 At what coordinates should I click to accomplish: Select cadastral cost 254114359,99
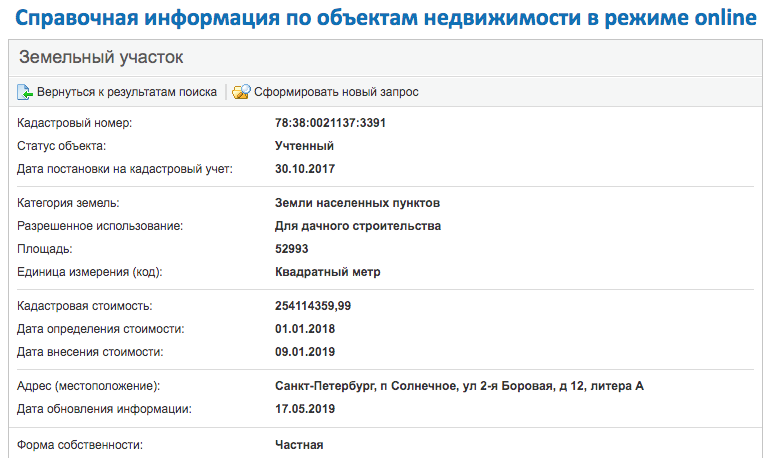pyautogui.click(x=326, y=306)
